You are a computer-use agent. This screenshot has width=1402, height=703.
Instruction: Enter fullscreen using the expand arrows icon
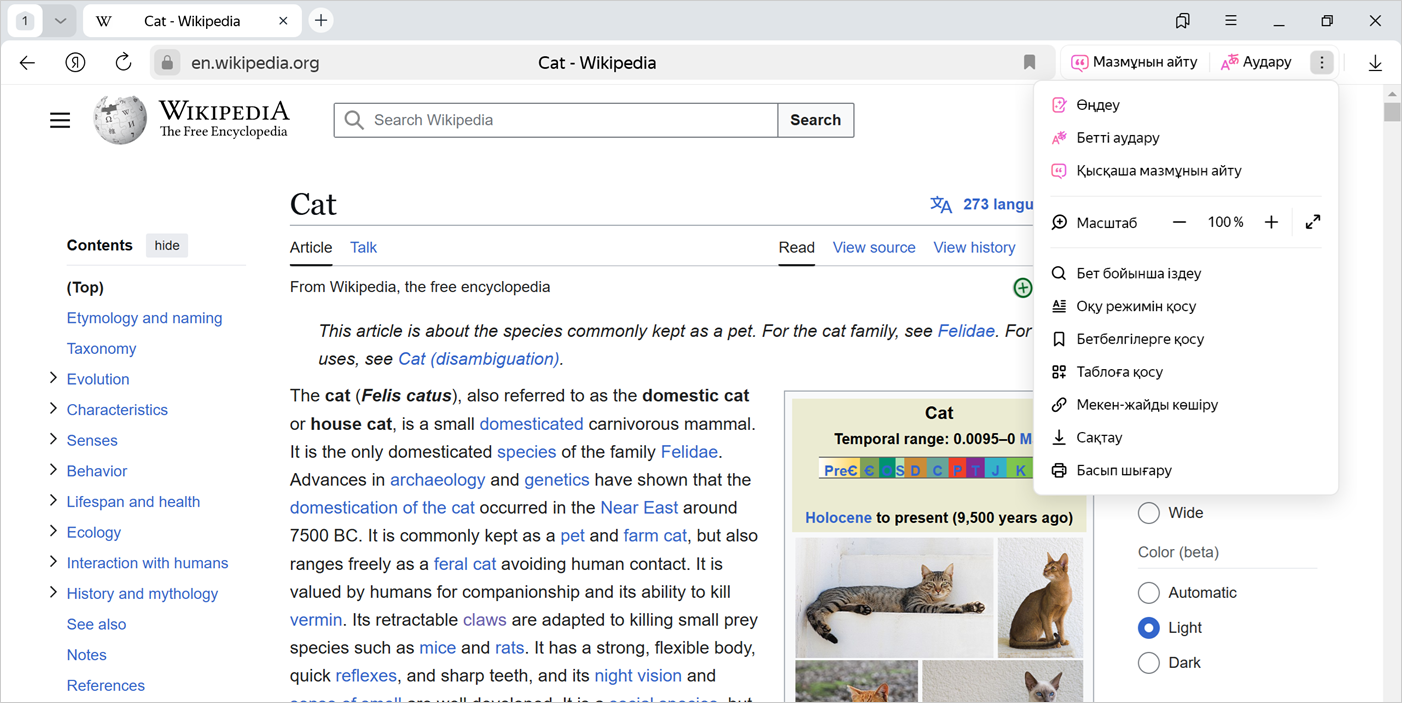tap(1312, 222)
